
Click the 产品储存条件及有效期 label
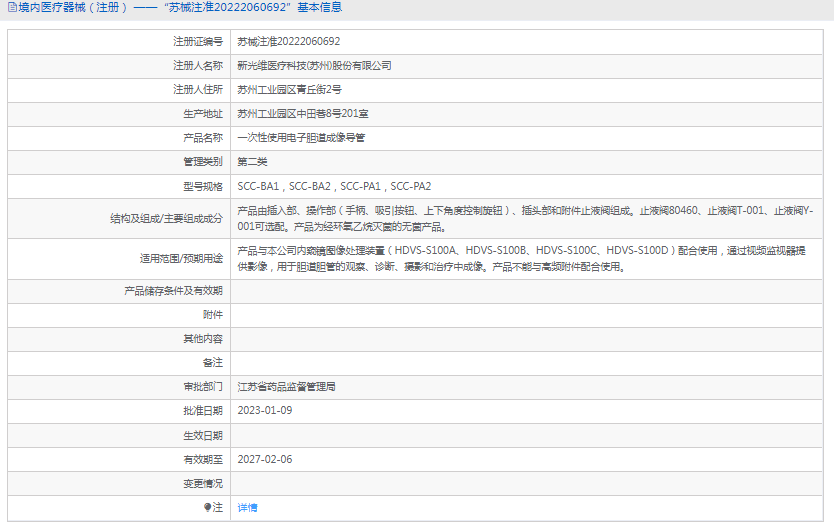[x=173, y=291]
